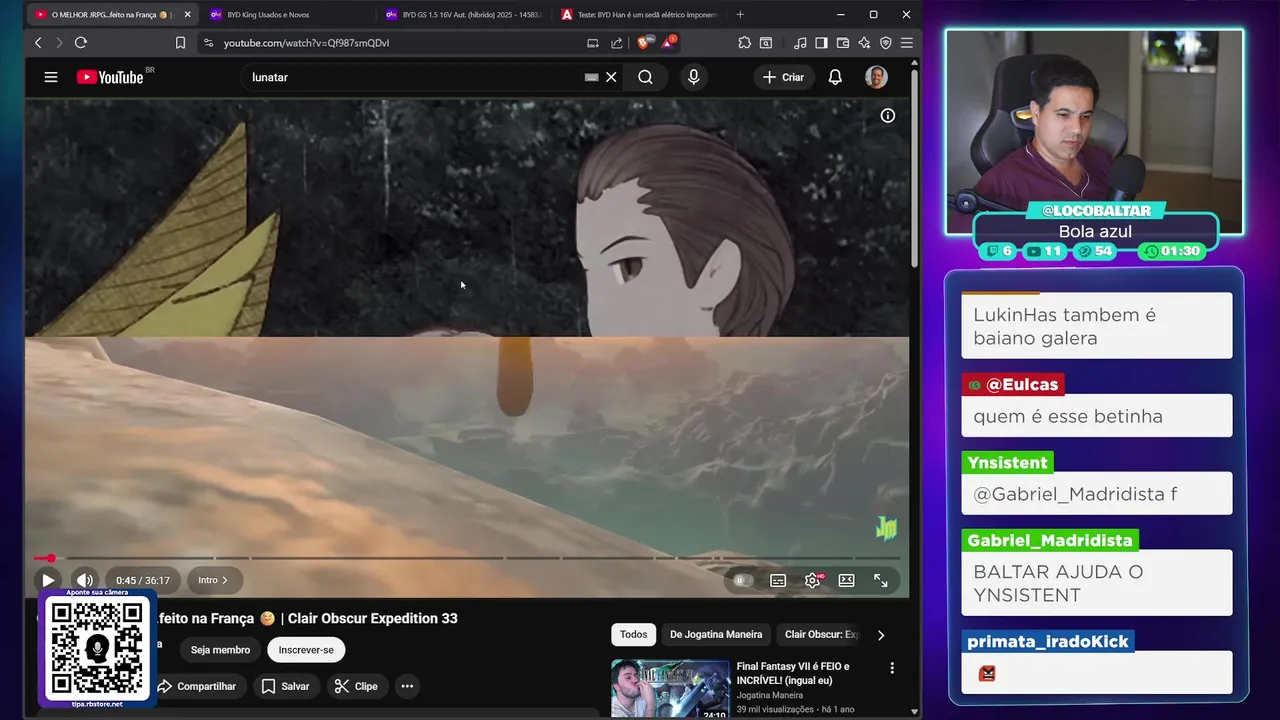
Task: Open Brave Wallet icon
Action: [x=843, y=43]
